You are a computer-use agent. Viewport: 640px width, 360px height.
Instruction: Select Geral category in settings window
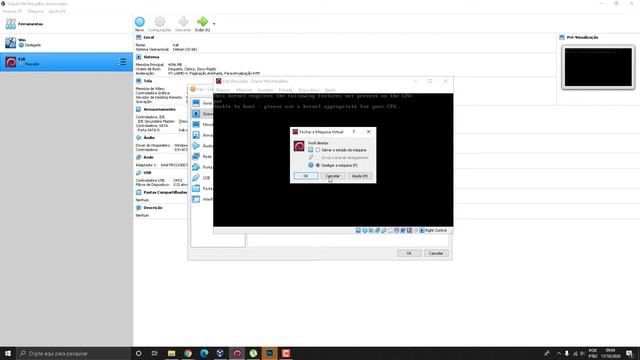(x=202, y=103)
